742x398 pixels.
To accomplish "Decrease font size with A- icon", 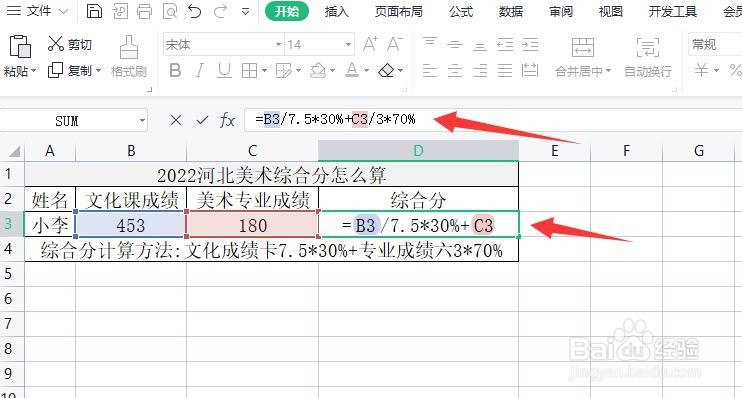I will 395,44.
